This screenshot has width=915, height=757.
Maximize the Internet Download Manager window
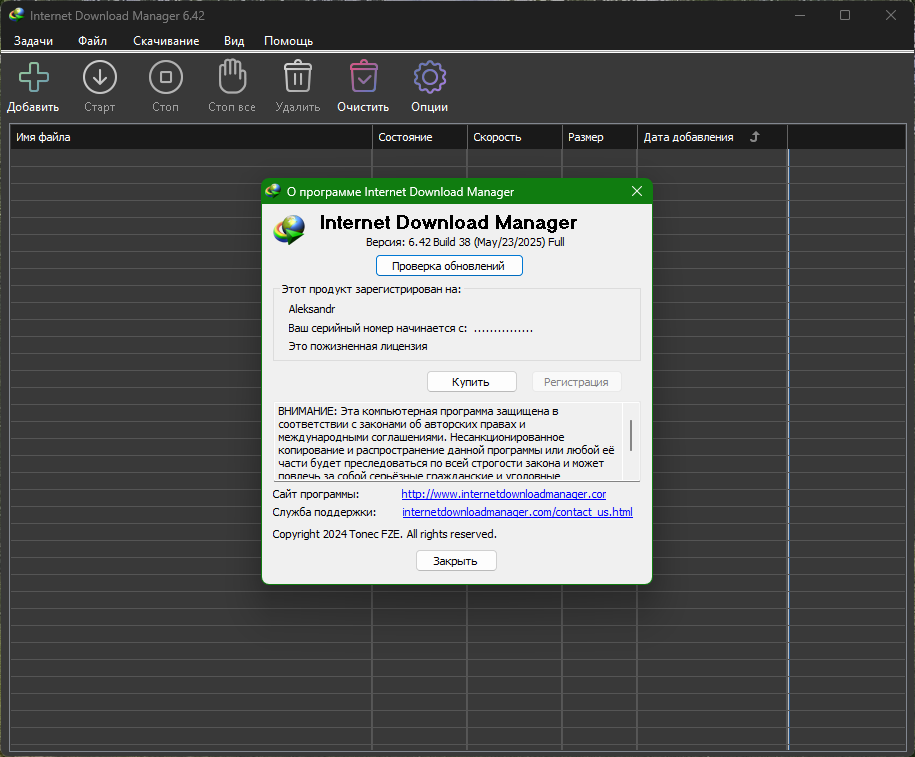coord(845,15)
